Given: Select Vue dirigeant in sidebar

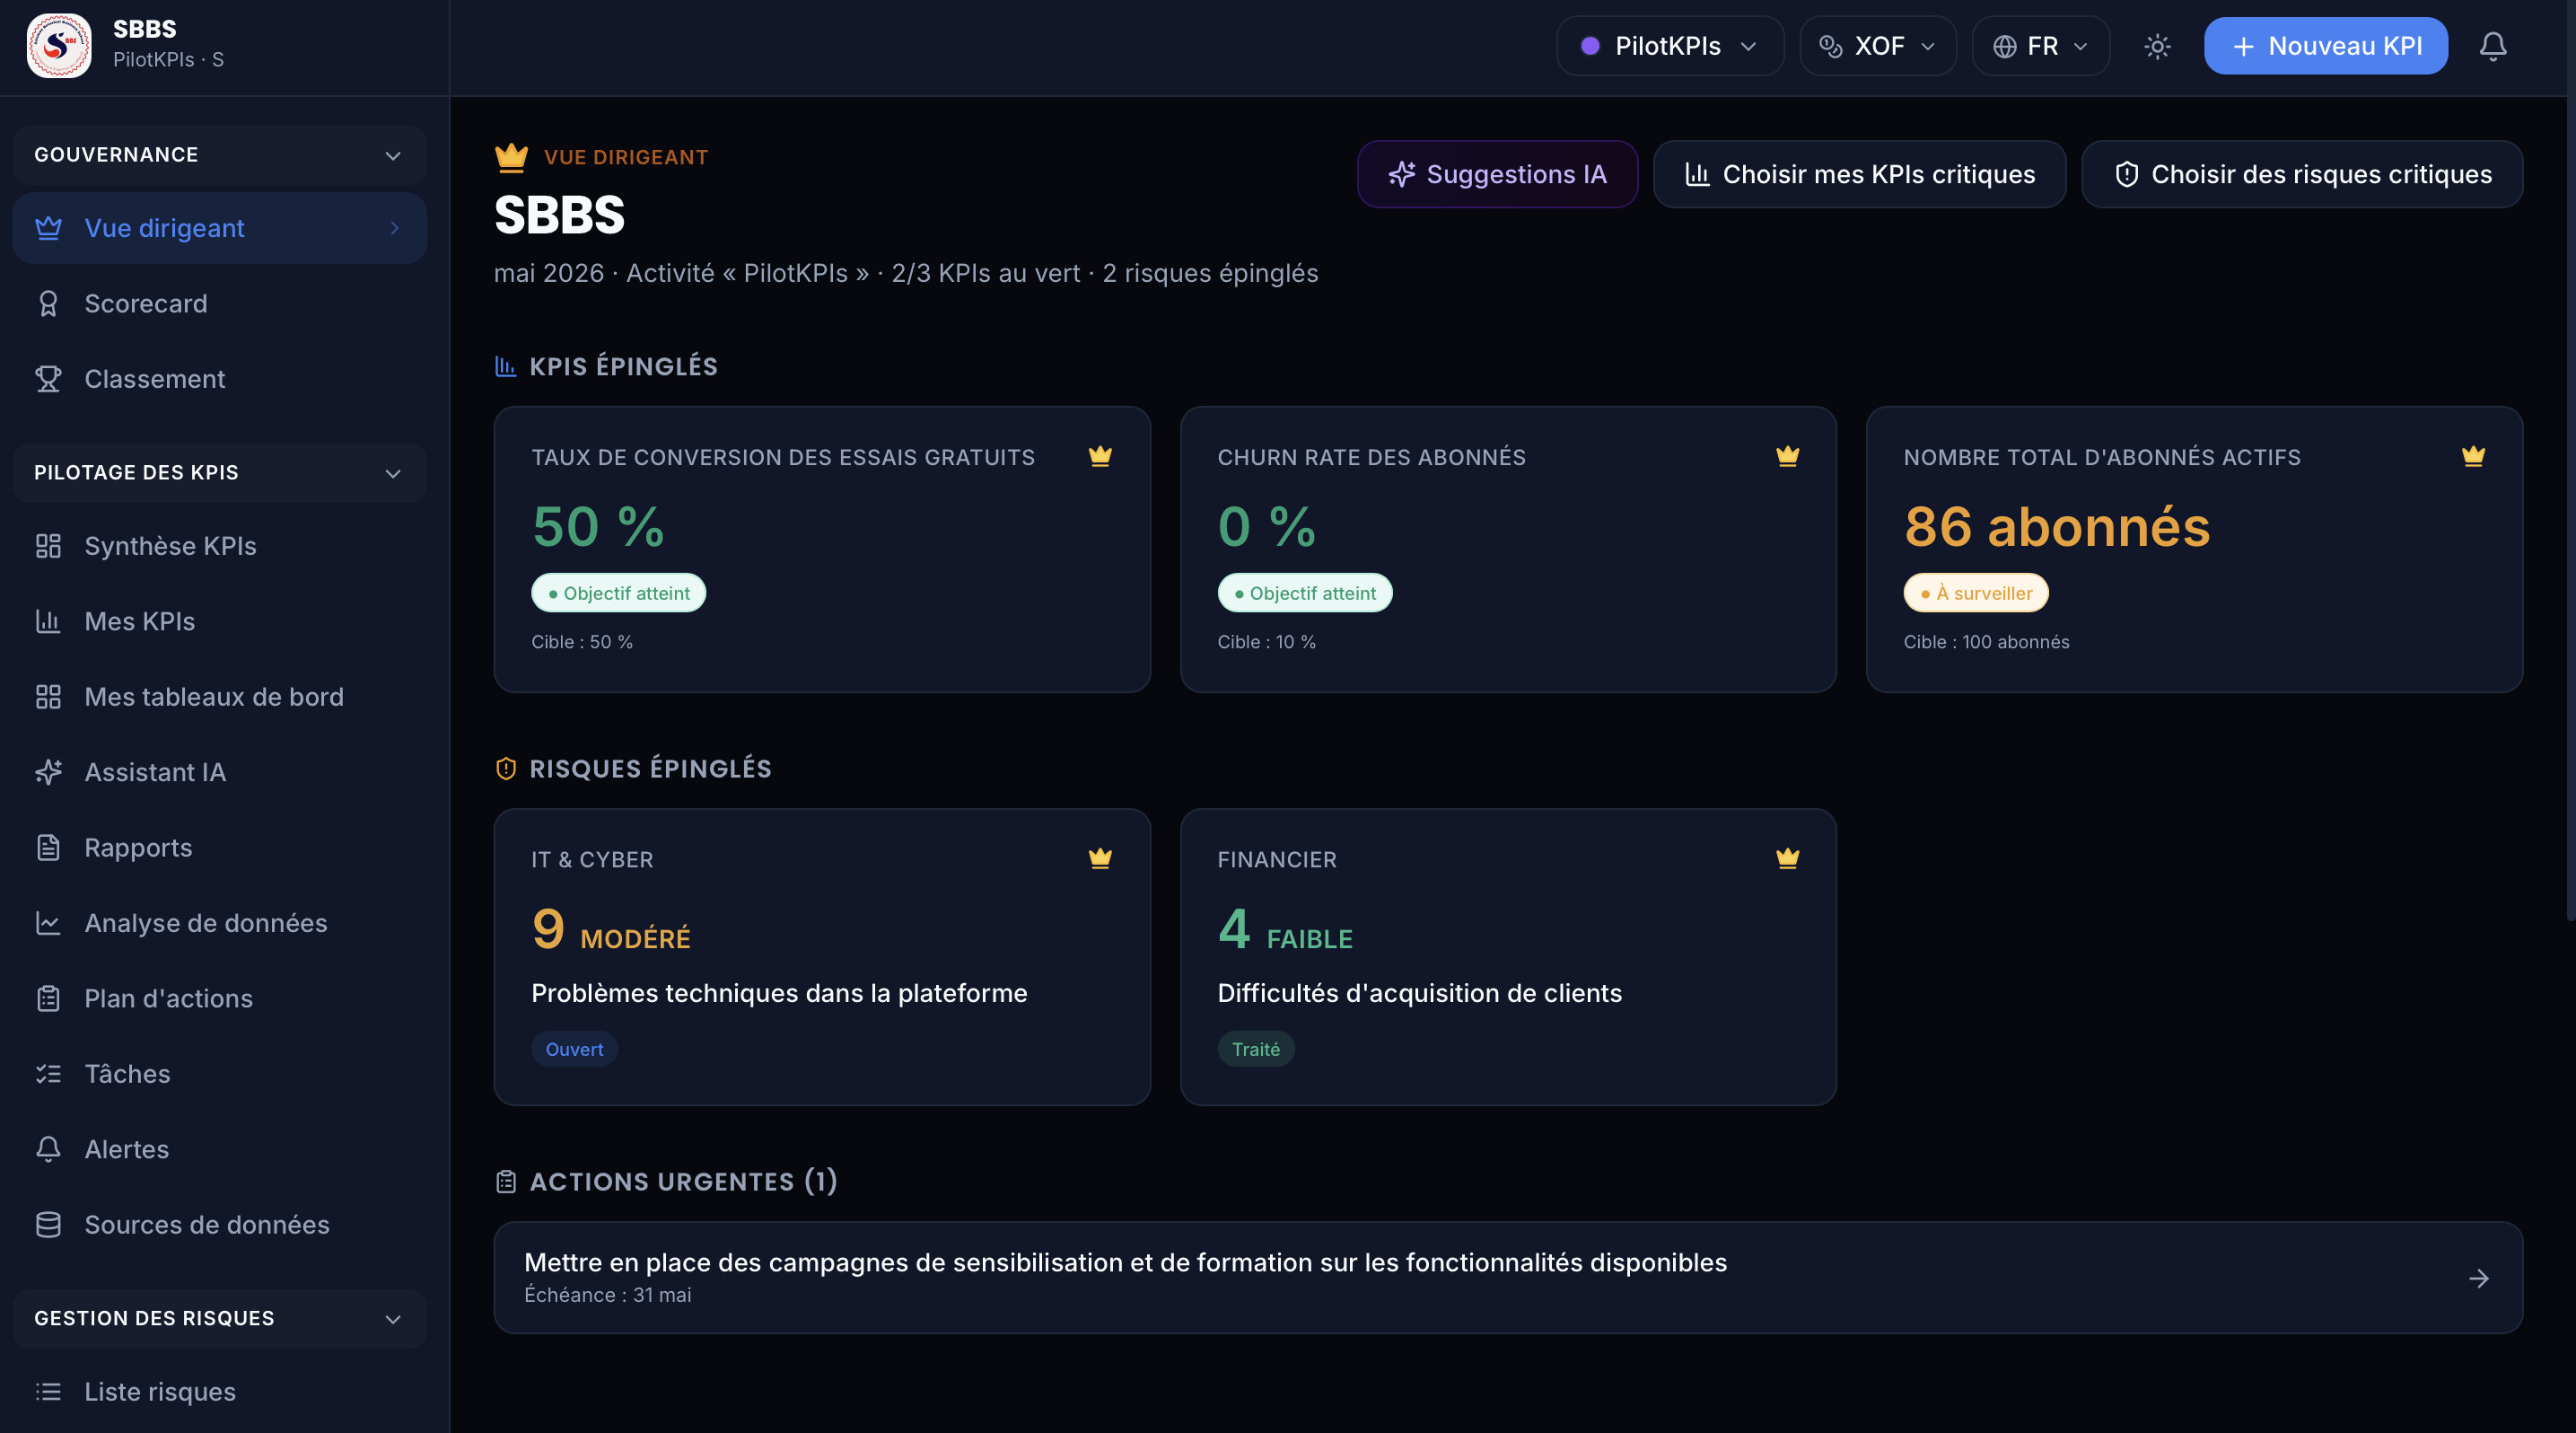Looking at the screenshot, I should (x=220, y=228).
